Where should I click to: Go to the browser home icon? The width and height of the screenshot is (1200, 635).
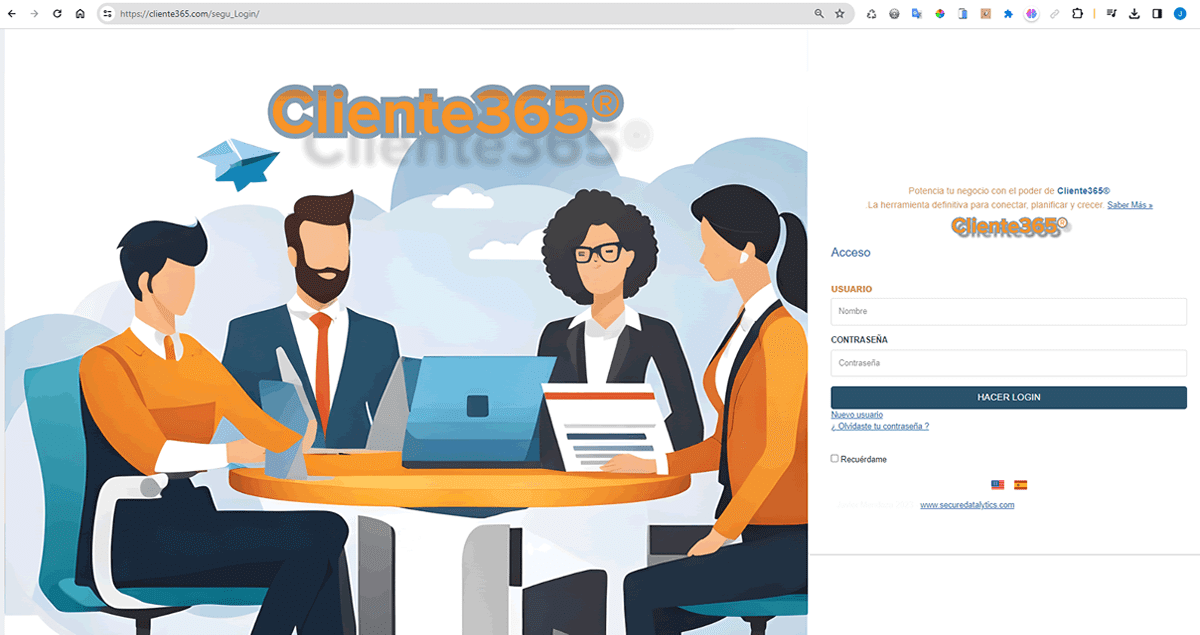pos(80,14)
